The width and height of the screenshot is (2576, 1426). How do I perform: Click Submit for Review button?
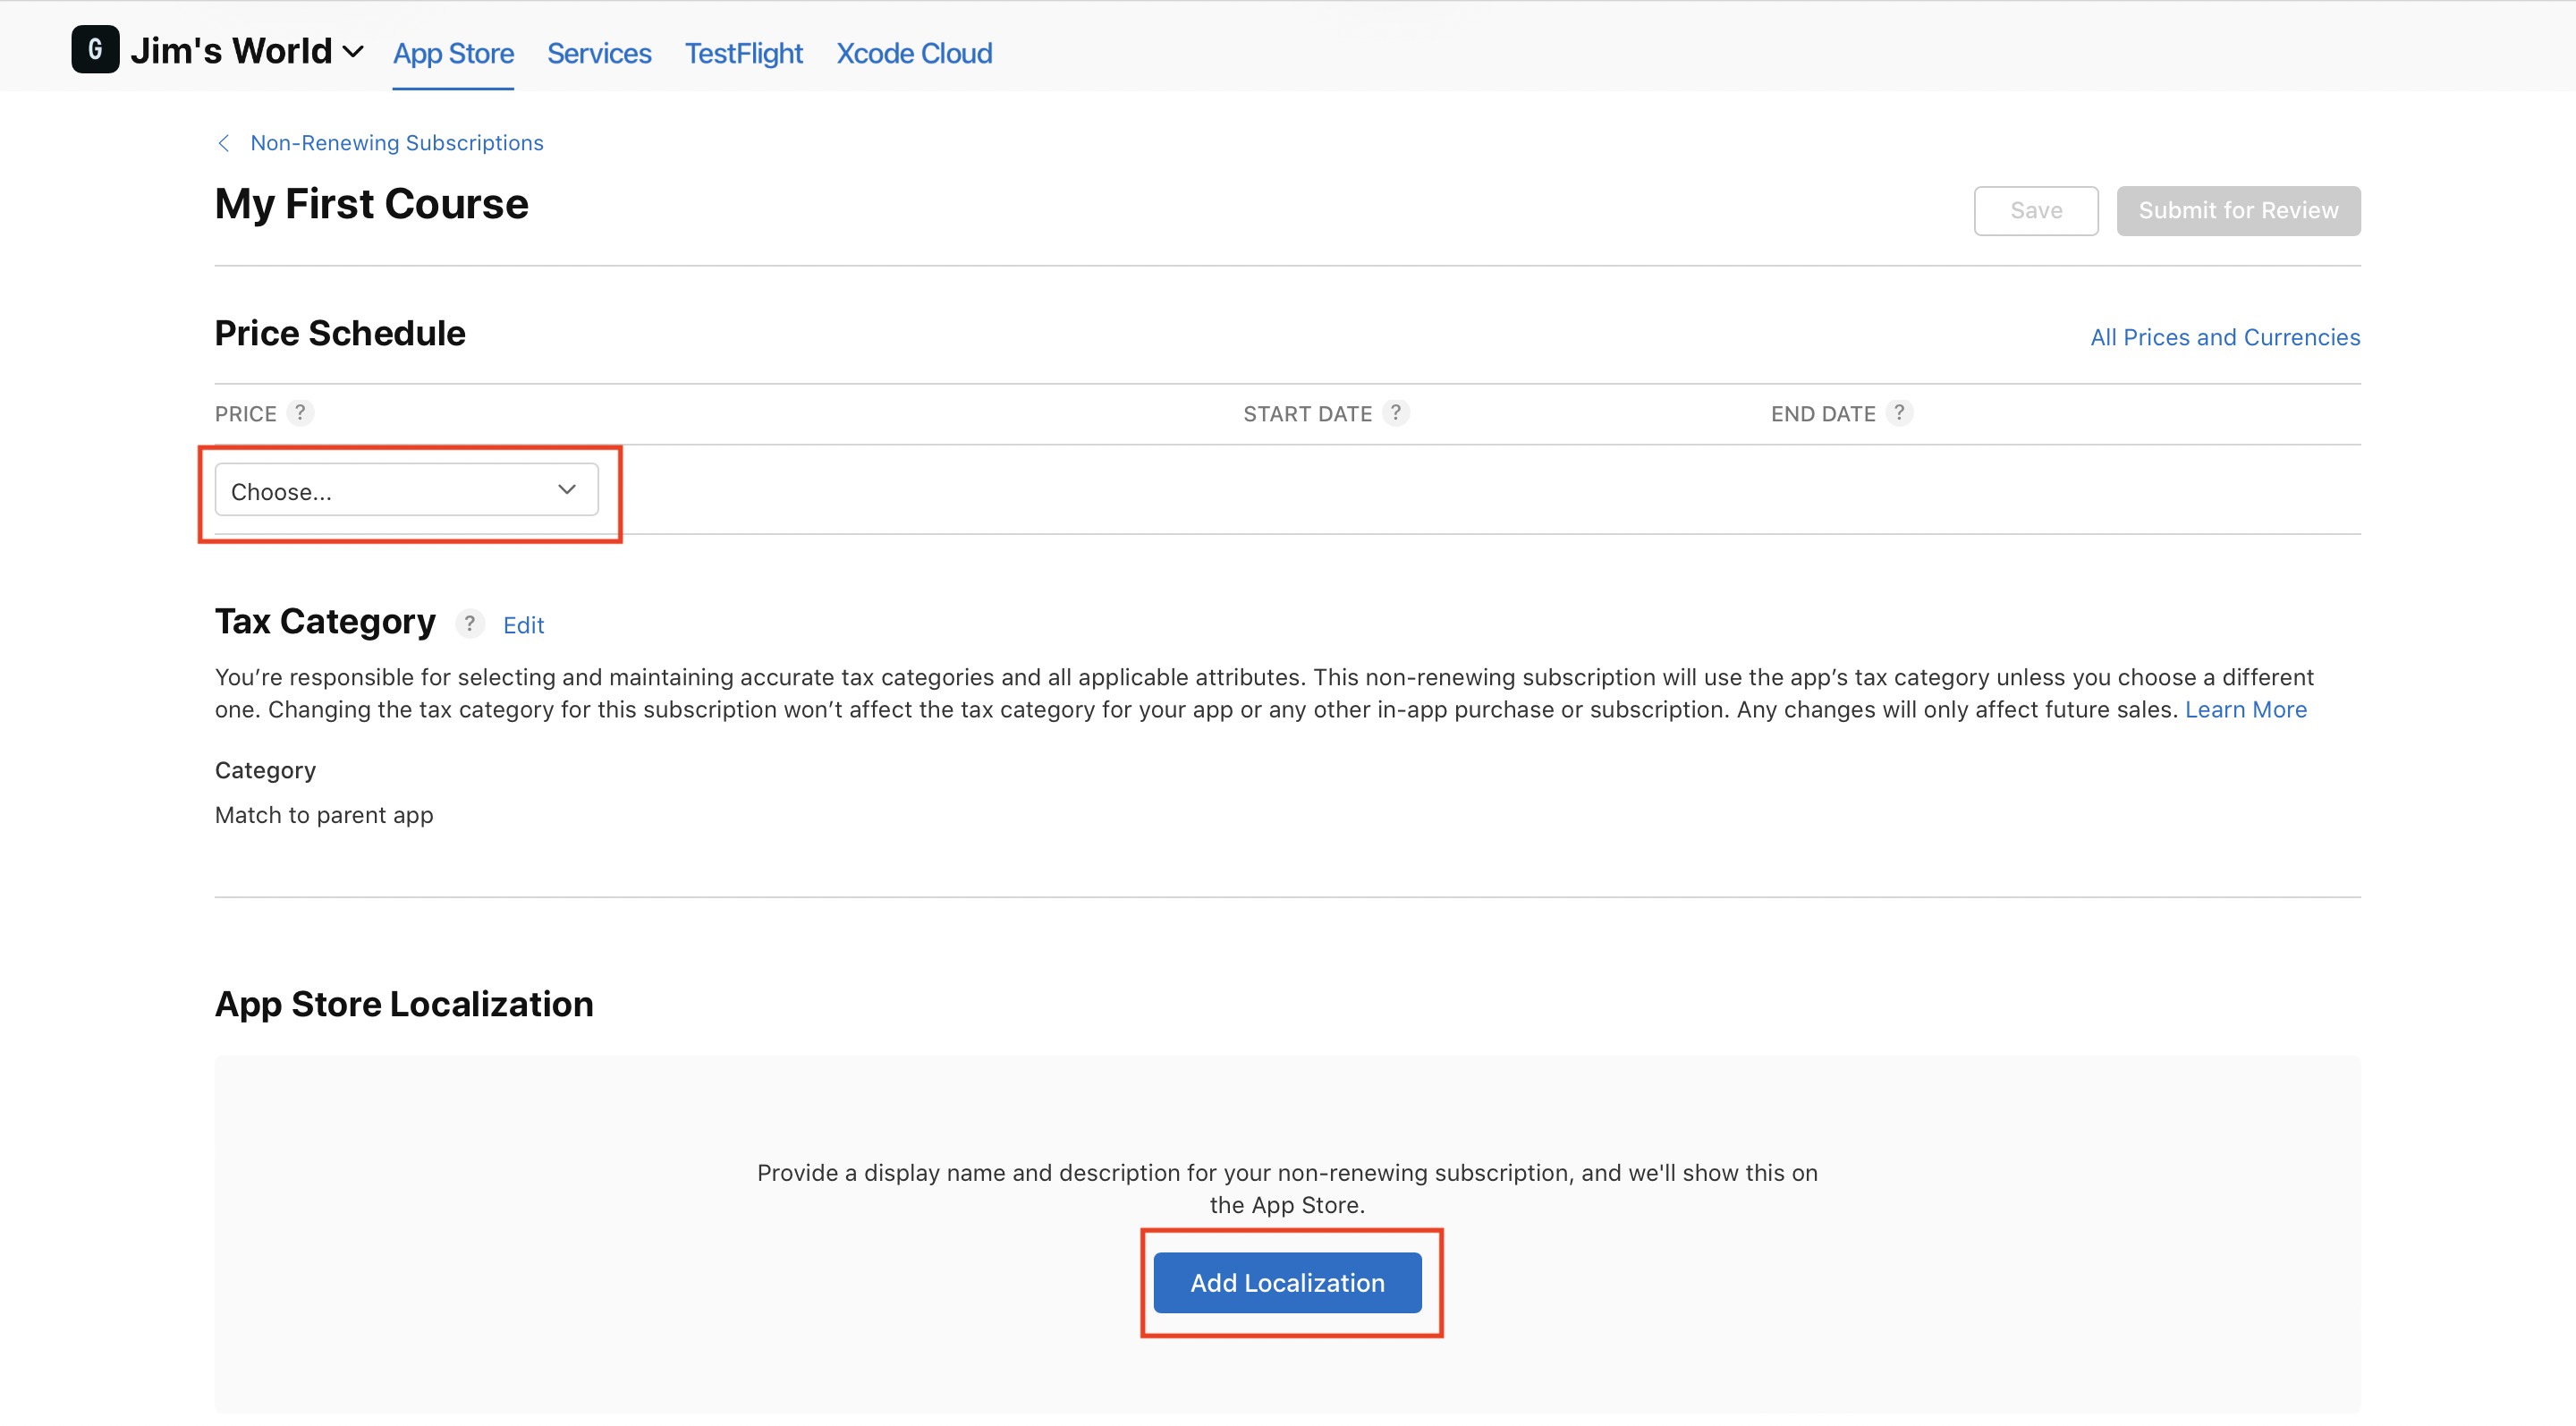[x=2237, y=210]
